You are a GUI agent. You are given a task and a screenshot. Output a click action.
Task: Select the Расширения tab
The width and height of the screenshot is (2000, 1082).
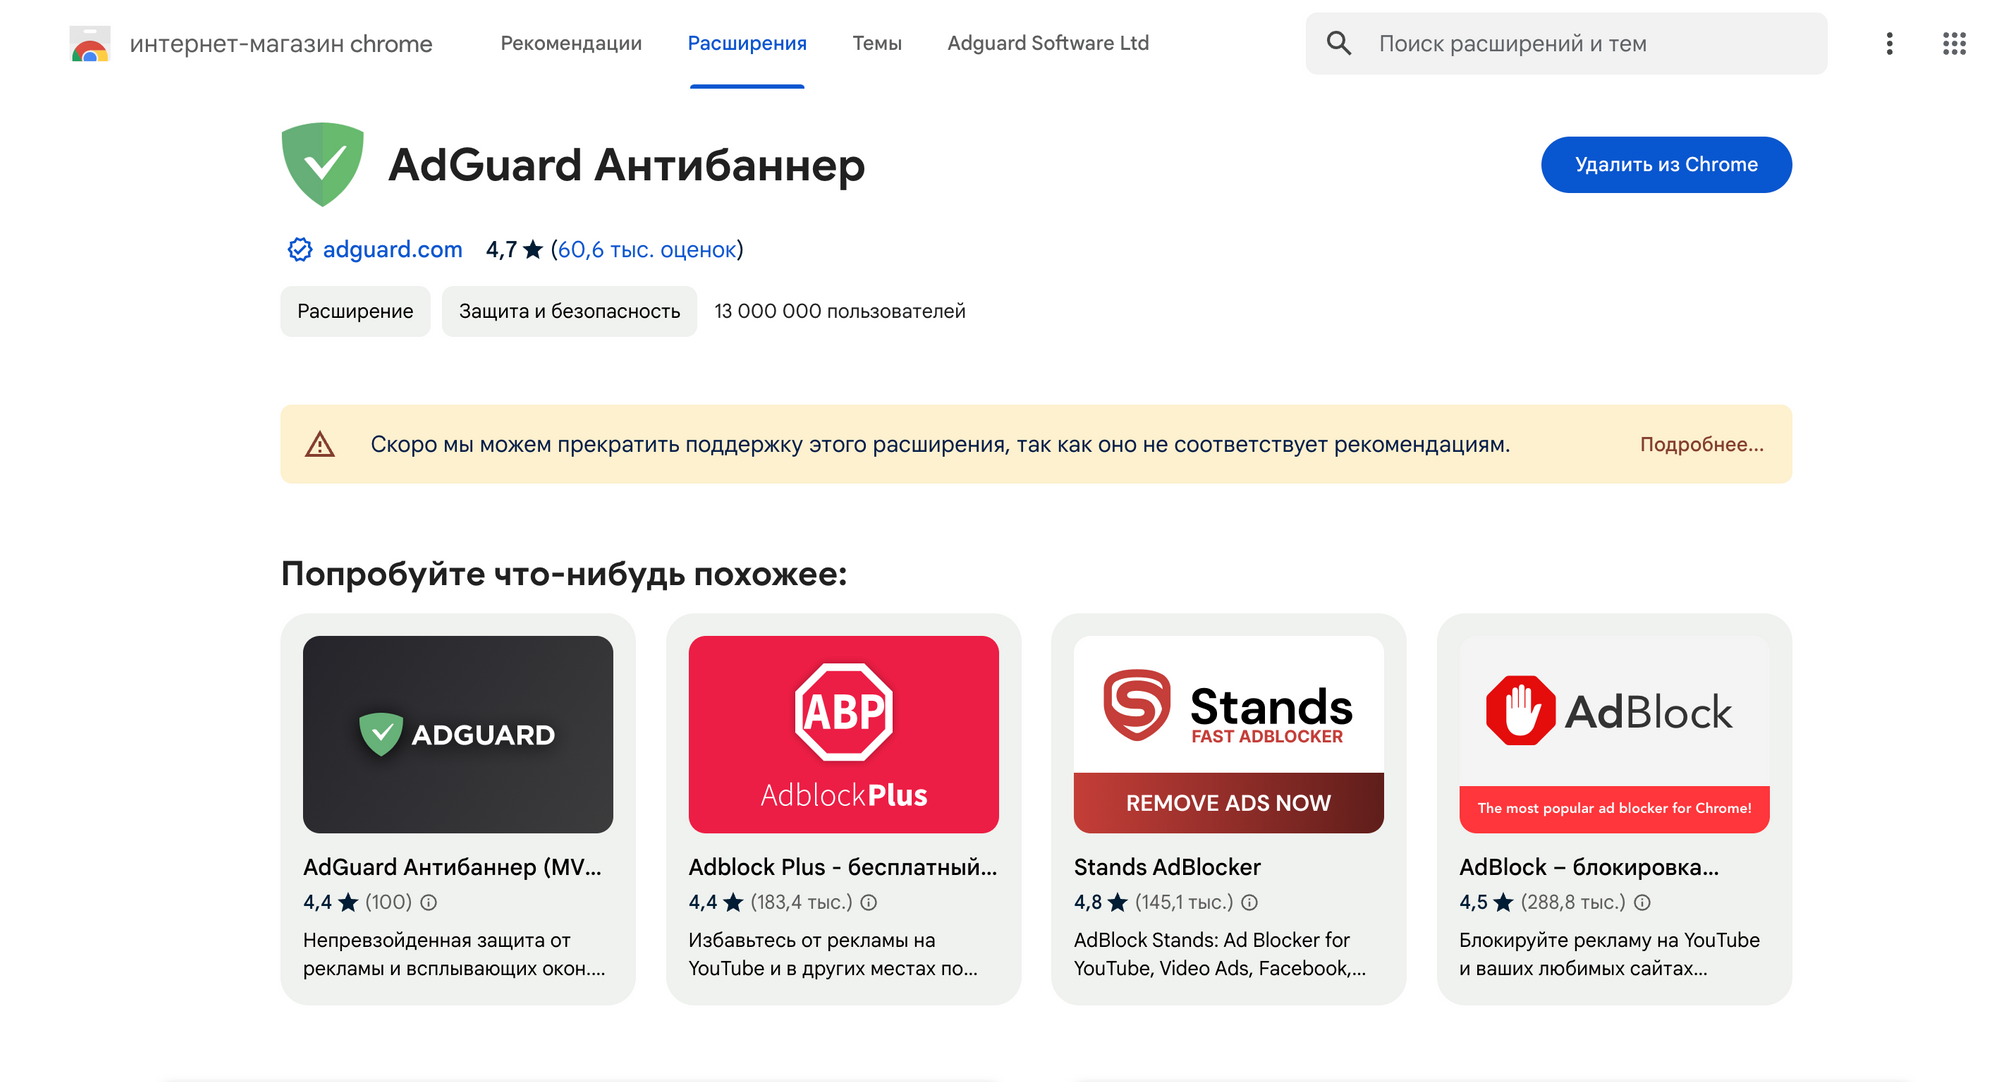(x=747, y=43)
